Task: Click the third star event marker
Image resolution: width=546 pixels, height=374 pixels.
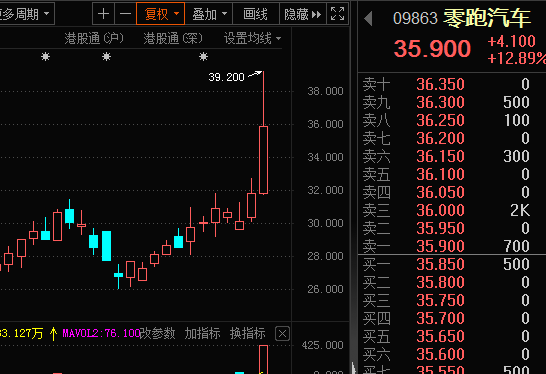Action: point(203,56)
